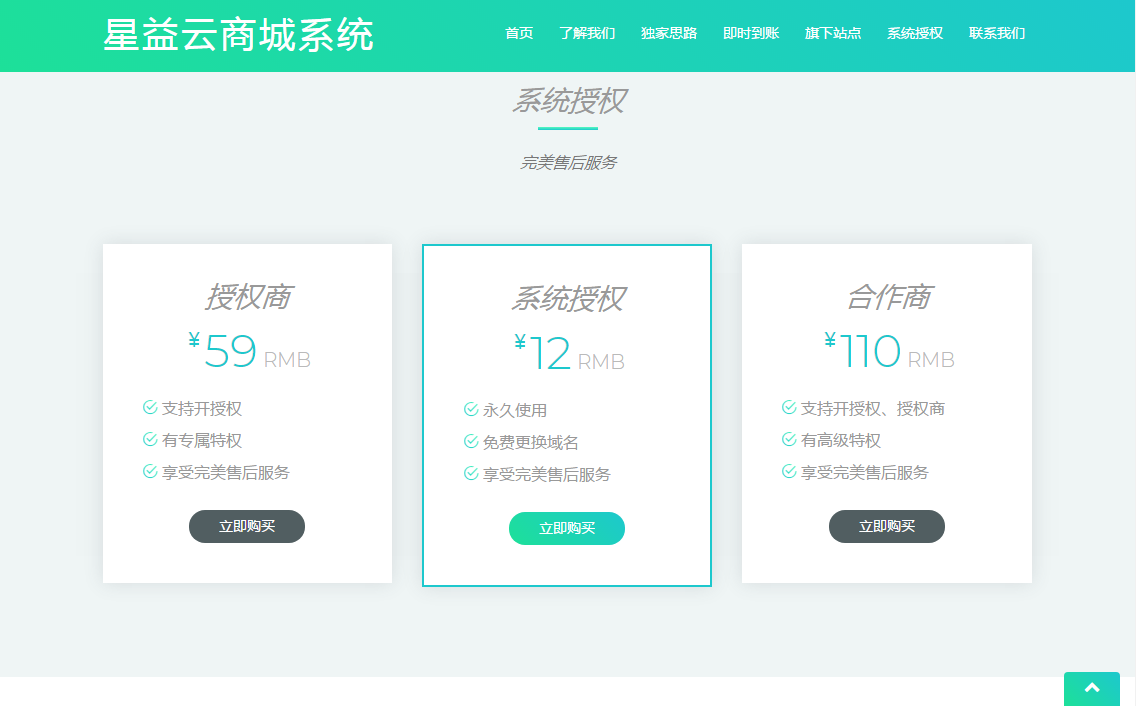Open the 首页 navigation item
This screenshot has height=706, width=1136.
519,33
